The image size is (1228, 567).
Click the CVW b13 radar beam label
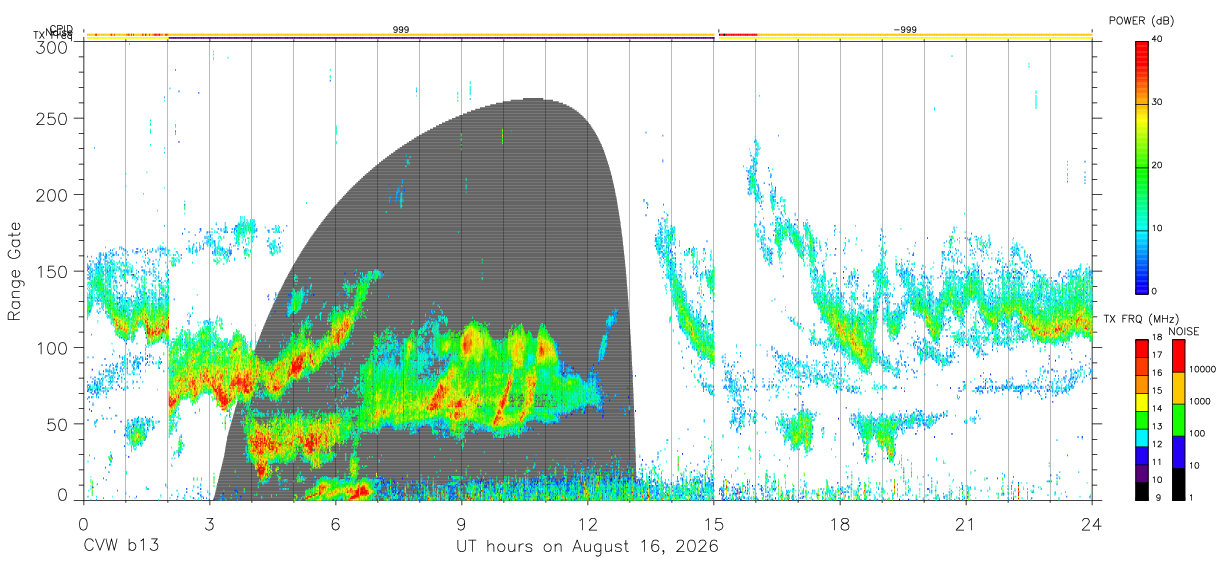coord(122,547)
